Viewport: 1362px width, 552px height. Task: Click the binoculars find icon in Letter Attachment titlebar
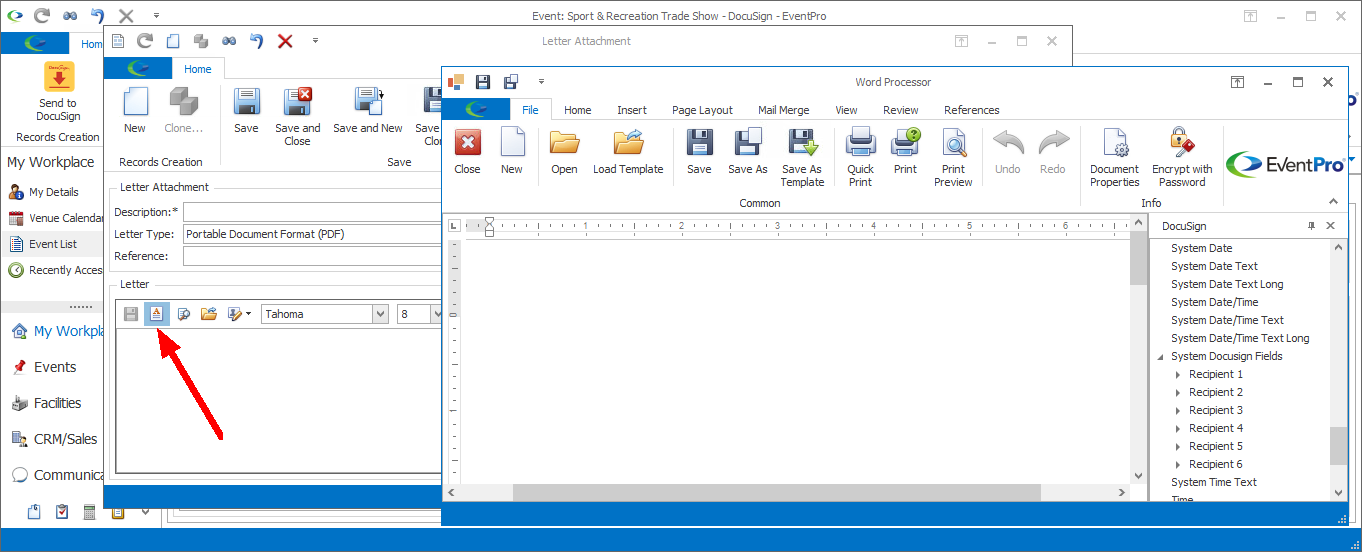click(229, 41)
